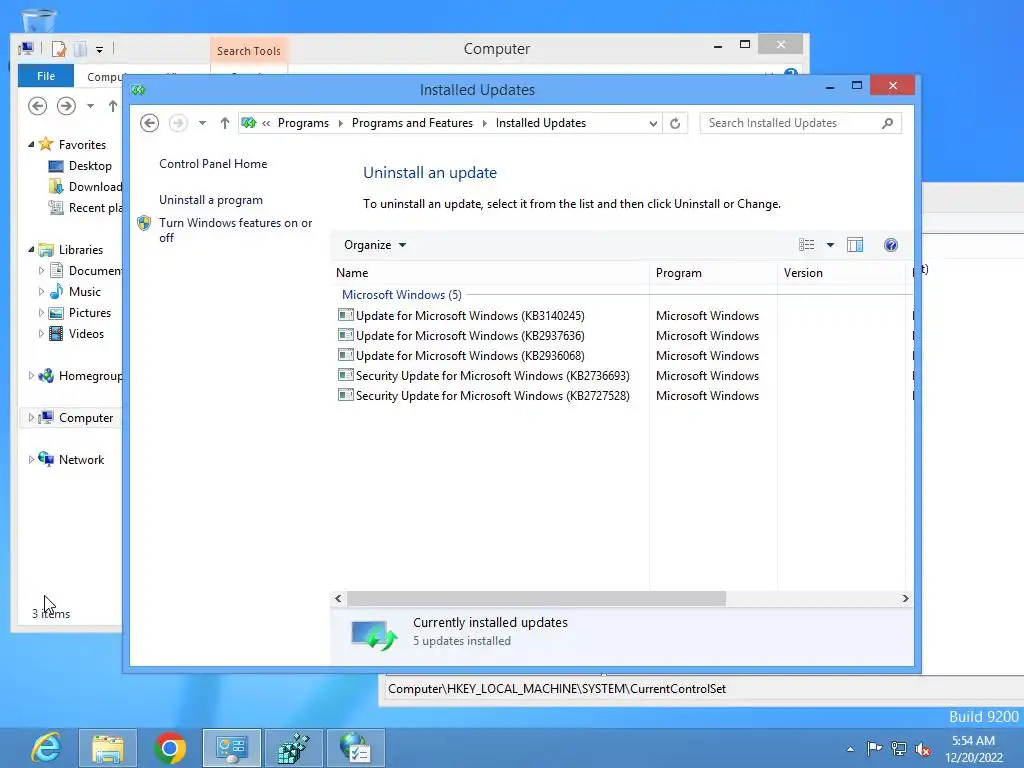1024x768 pixels.
Task: Go back in Installed Updates window
Action: 150,123
